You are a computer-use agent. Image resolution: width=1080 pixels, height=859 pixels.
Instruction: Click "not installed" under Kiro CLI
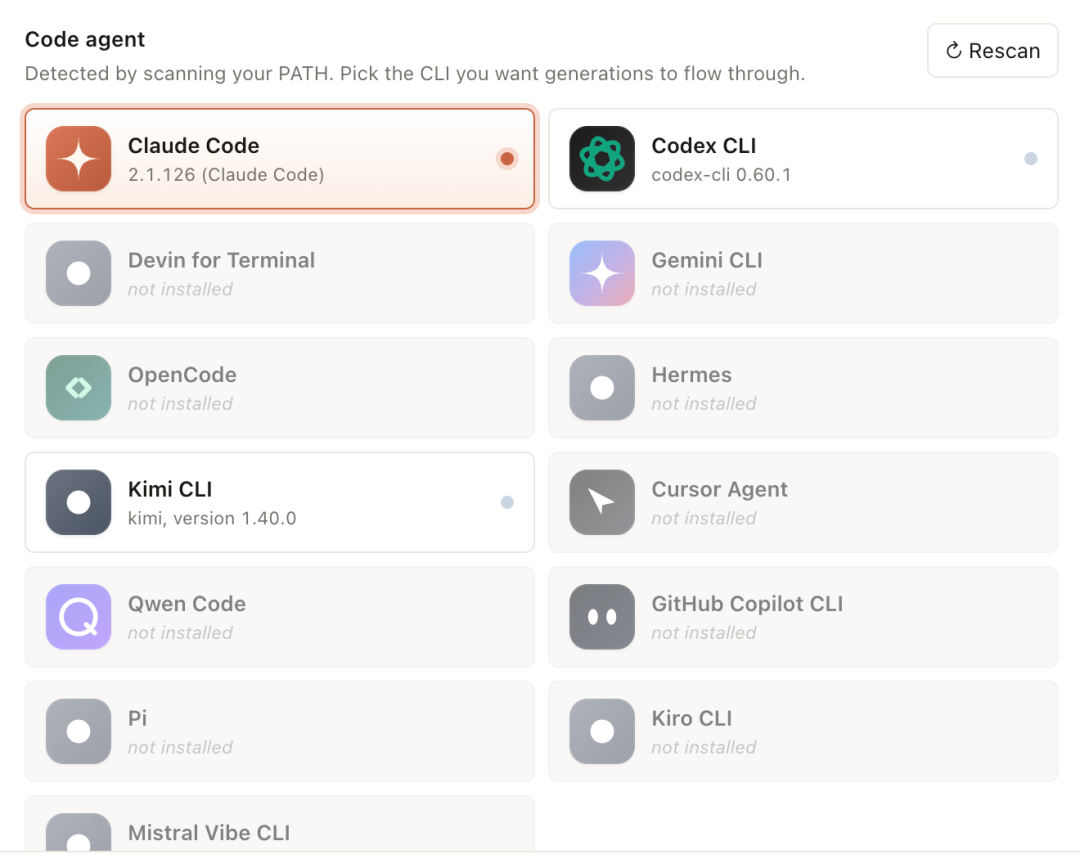click(x=704, y=747)
